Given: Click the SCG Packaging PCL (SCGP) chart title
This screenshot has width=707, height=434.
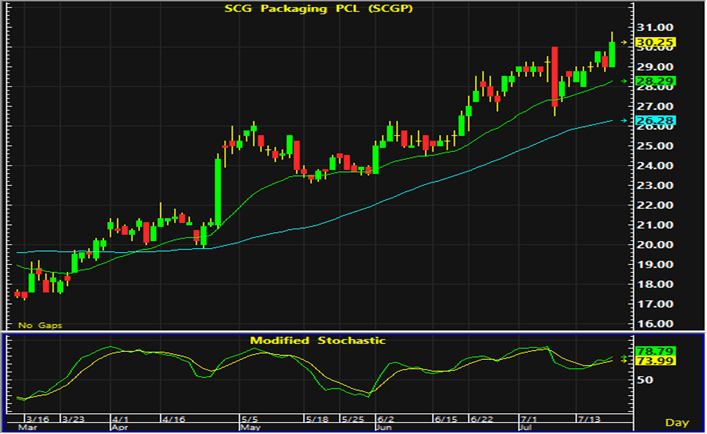Looking at the screenshot, I should pyautogui.click(x=318, y=8).
